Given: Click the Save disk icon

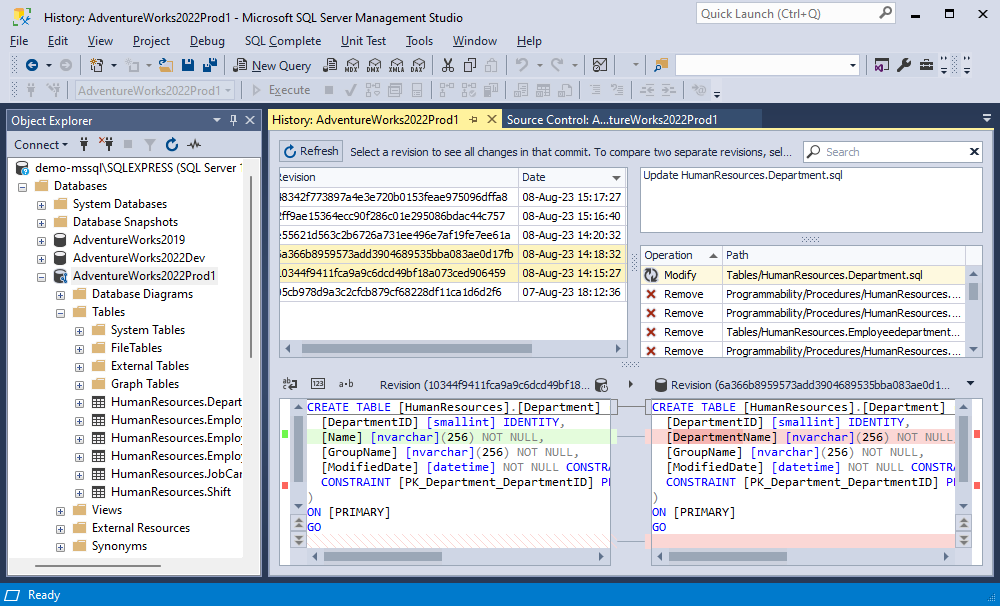Looking at the screenshot, I should pos(188,65).
